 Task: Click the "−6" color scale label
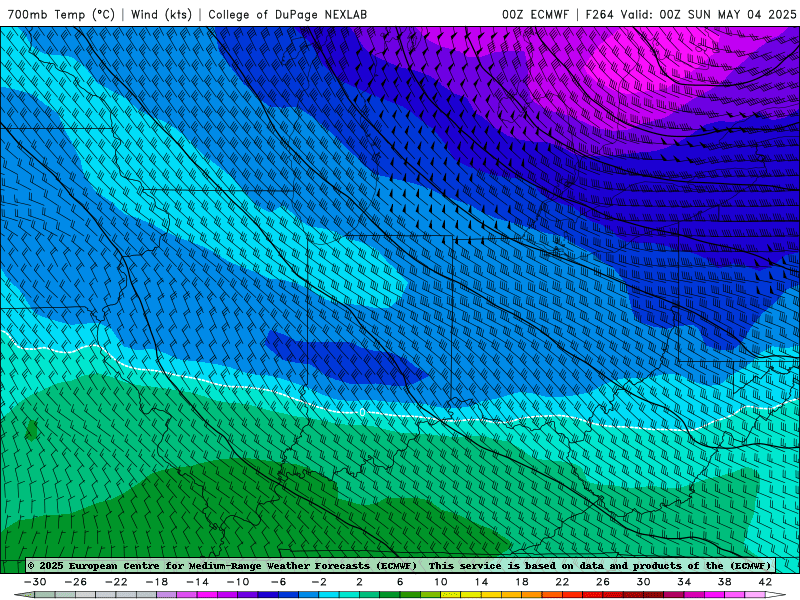279,582
